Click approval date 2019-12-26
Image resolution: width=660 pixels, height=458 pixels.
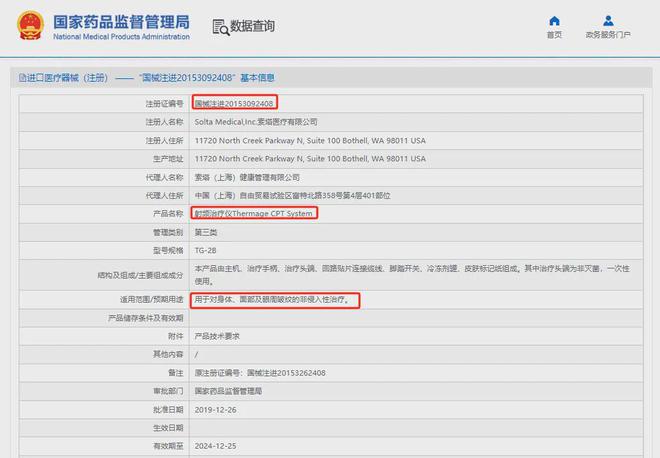(x=214, y=410)
